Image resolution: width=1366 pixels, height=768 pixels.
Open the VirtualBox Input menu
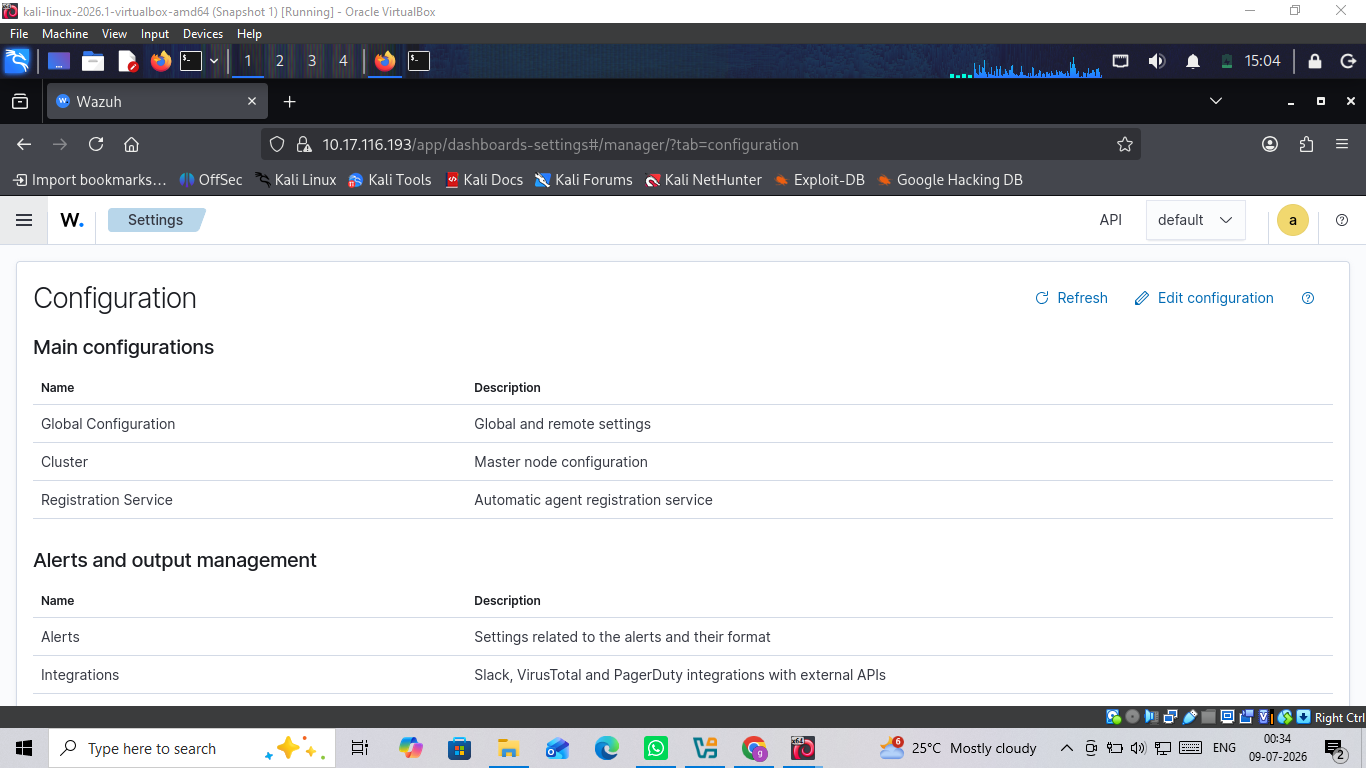point(155,34)
